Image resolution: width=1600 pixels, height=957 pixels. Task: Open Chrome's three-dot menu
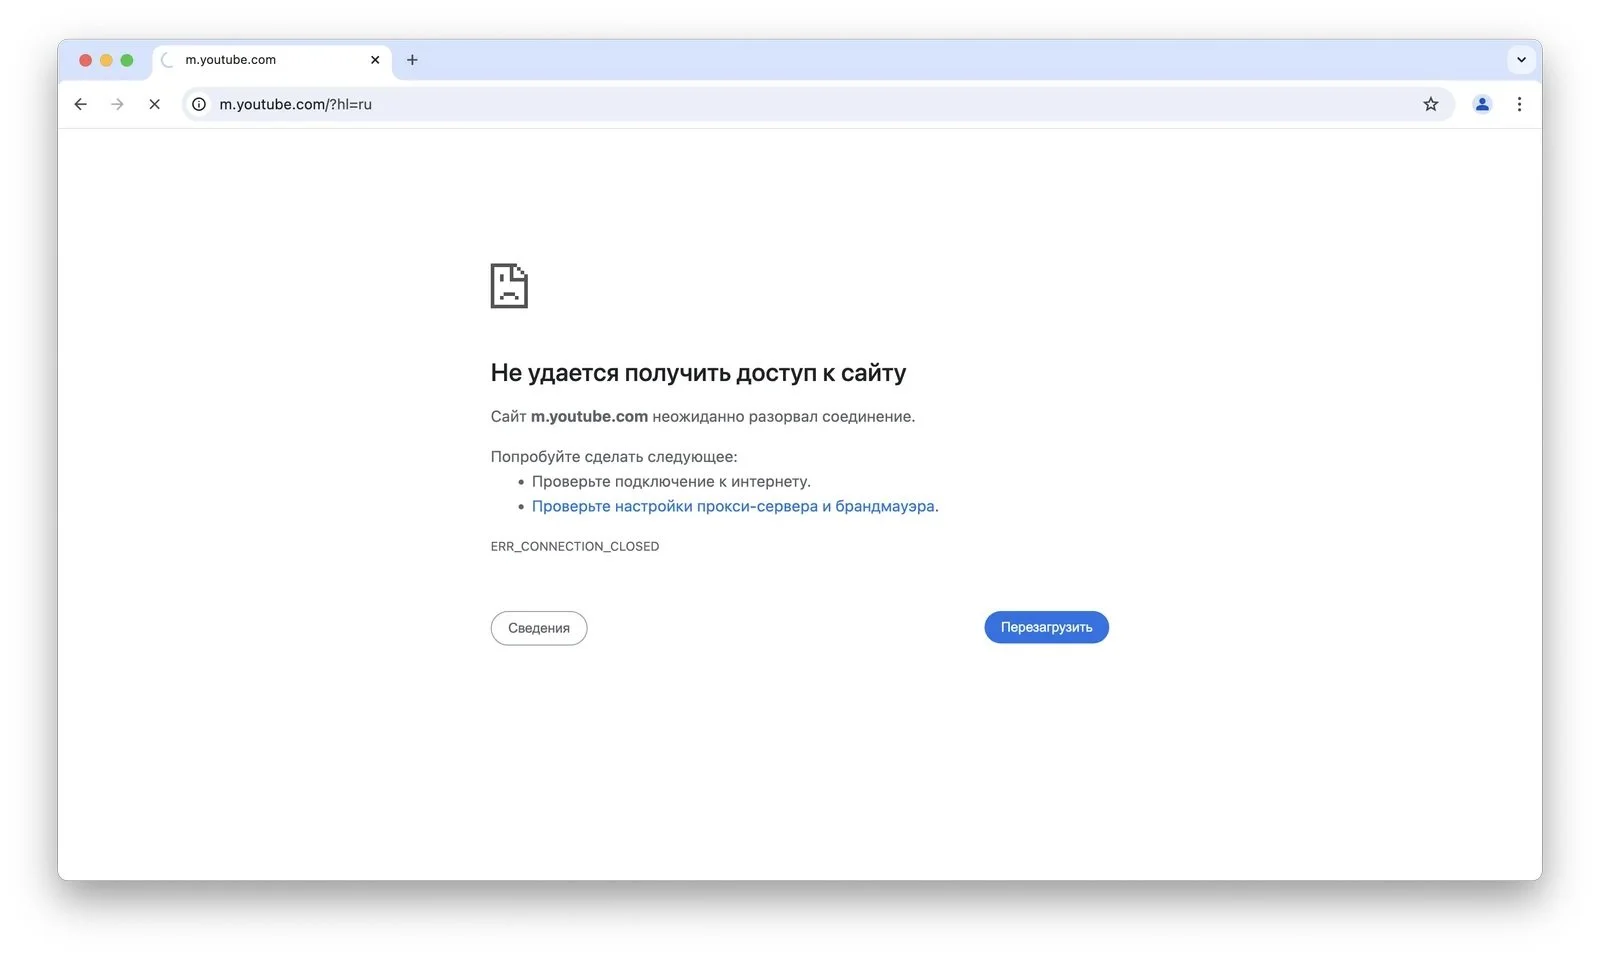(x=1519, y=104)
